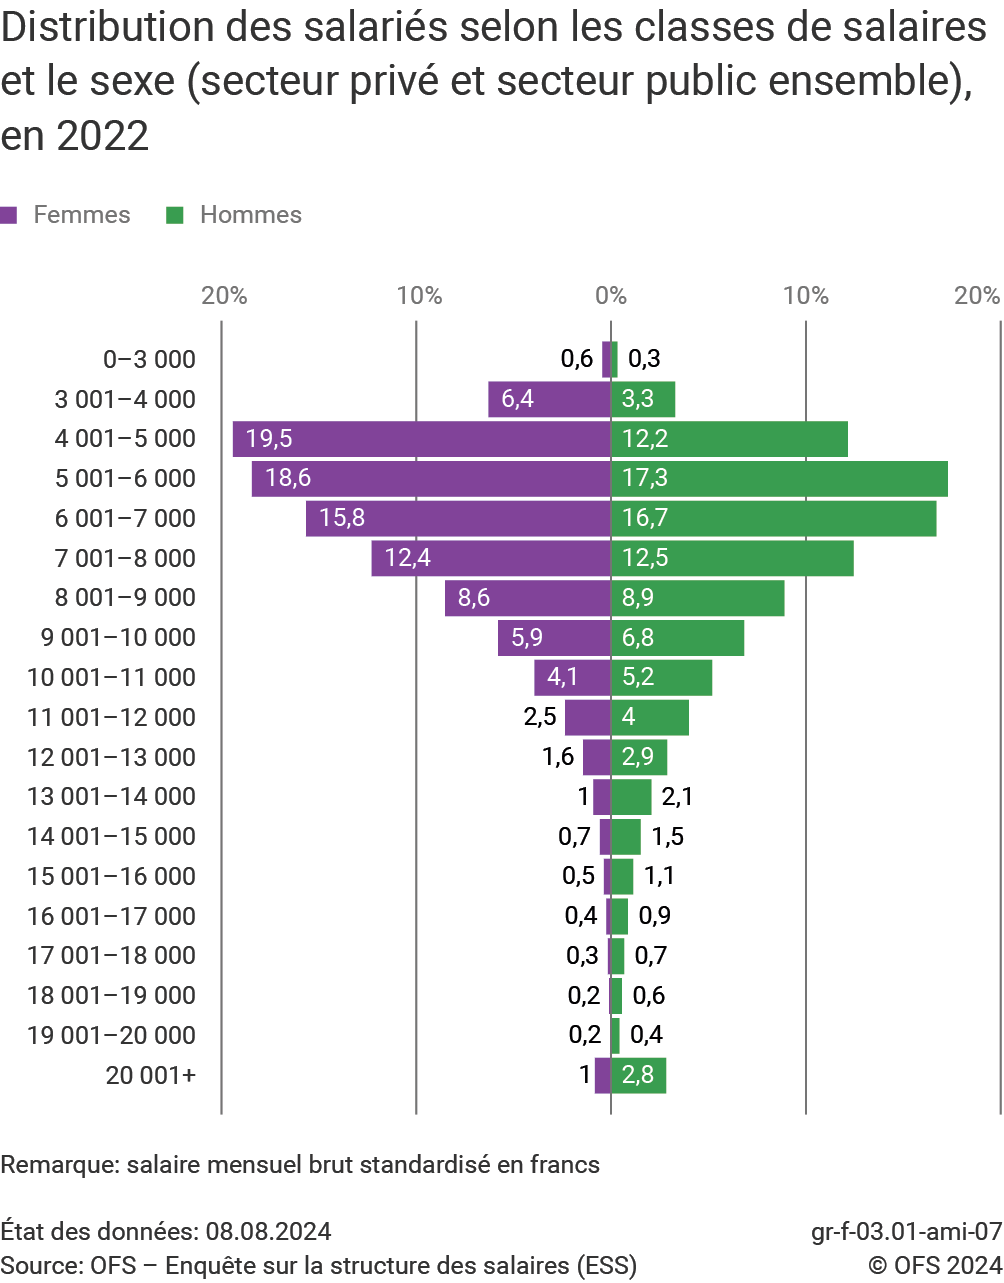
Task: Select the purple 19,5 bar for 4 001–5 000
Action: [421, 439]
